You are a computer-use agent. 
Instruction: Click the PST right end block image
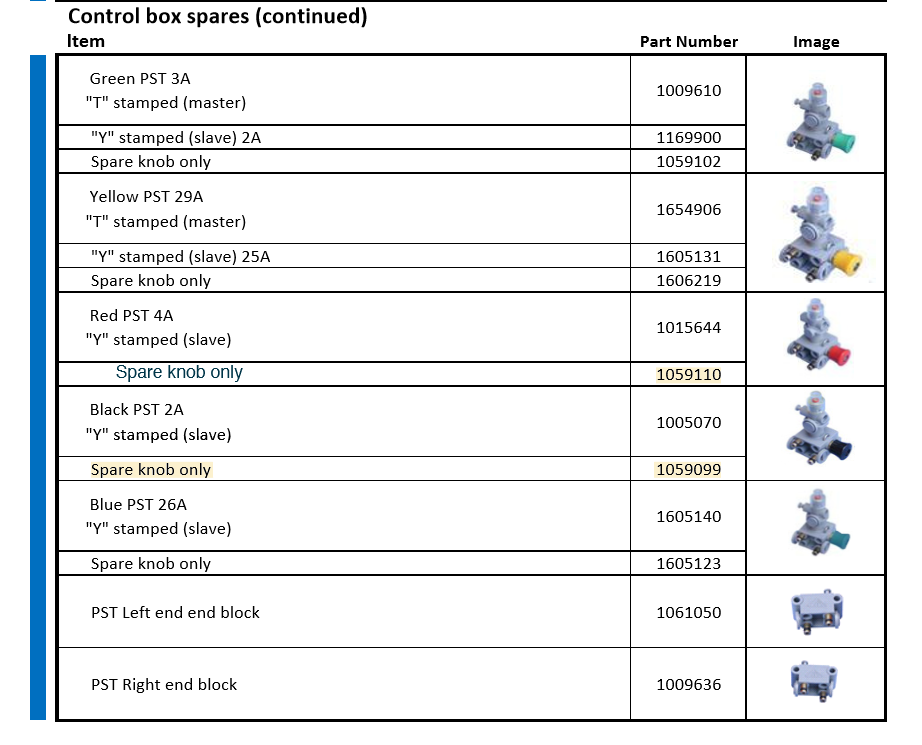tap(814, 682)
